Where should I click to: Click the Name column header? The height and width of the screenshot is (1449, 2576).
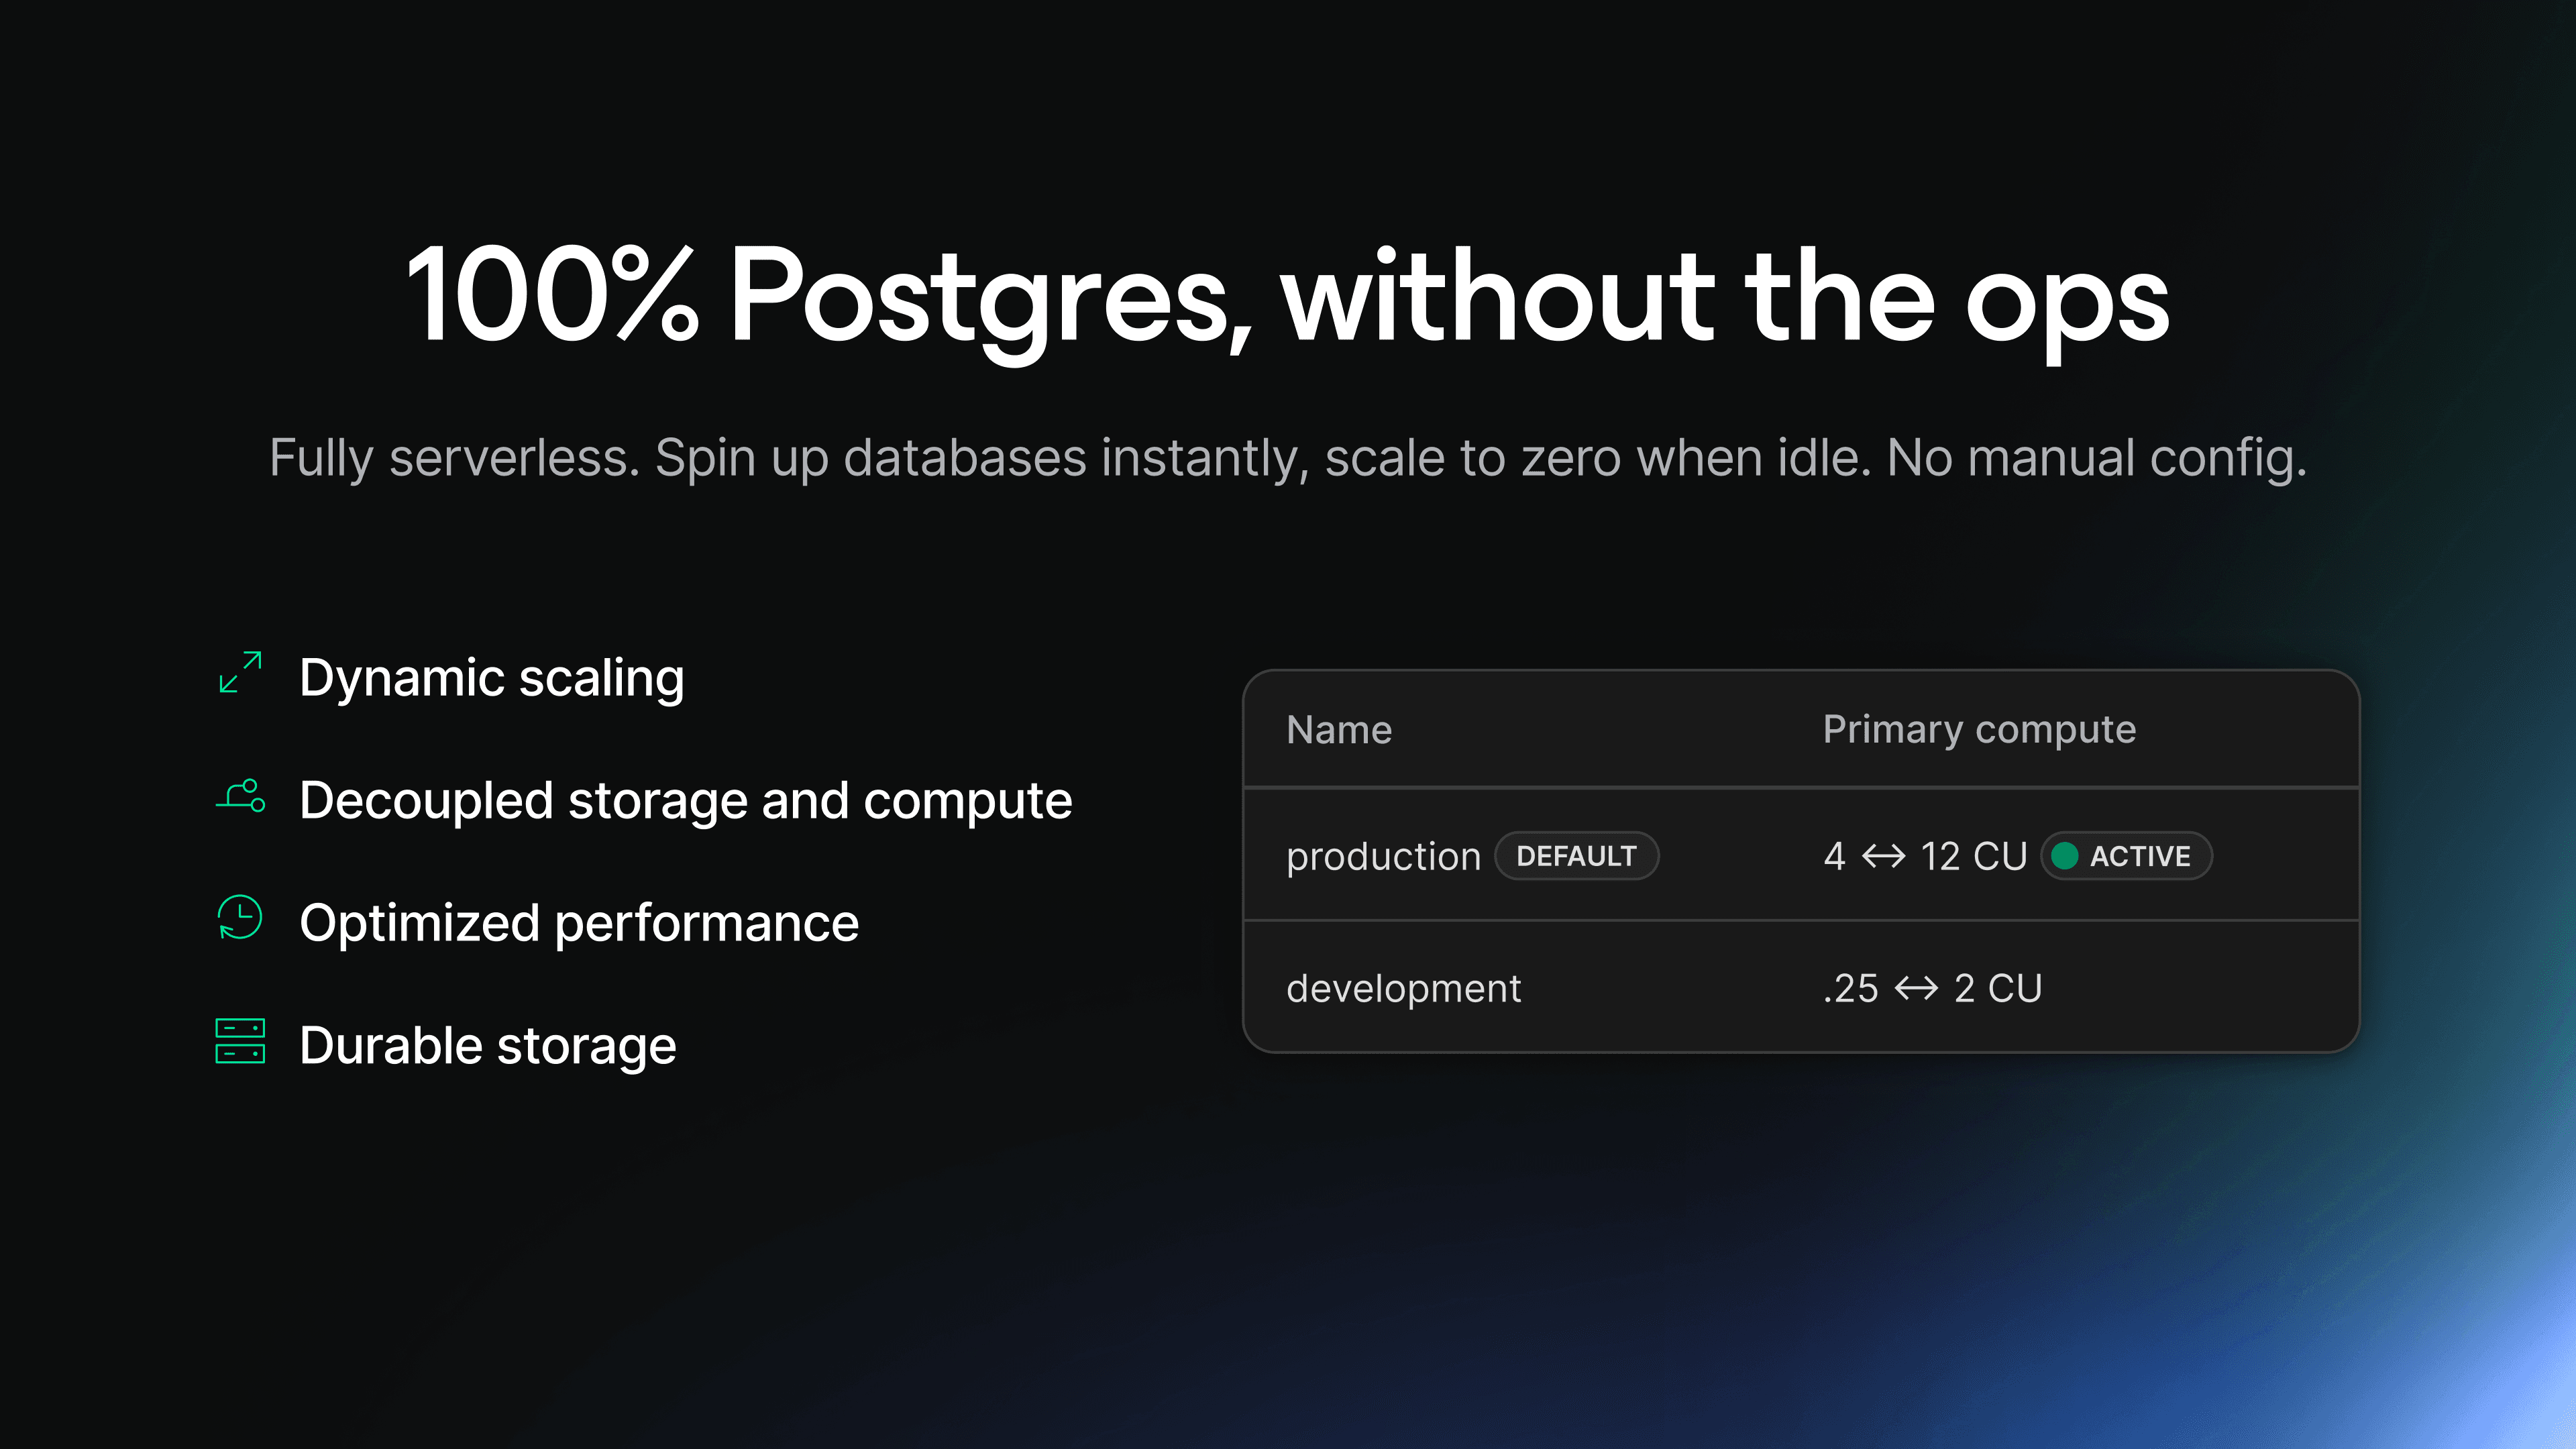pyautogui.click(x=1339, y=730)
